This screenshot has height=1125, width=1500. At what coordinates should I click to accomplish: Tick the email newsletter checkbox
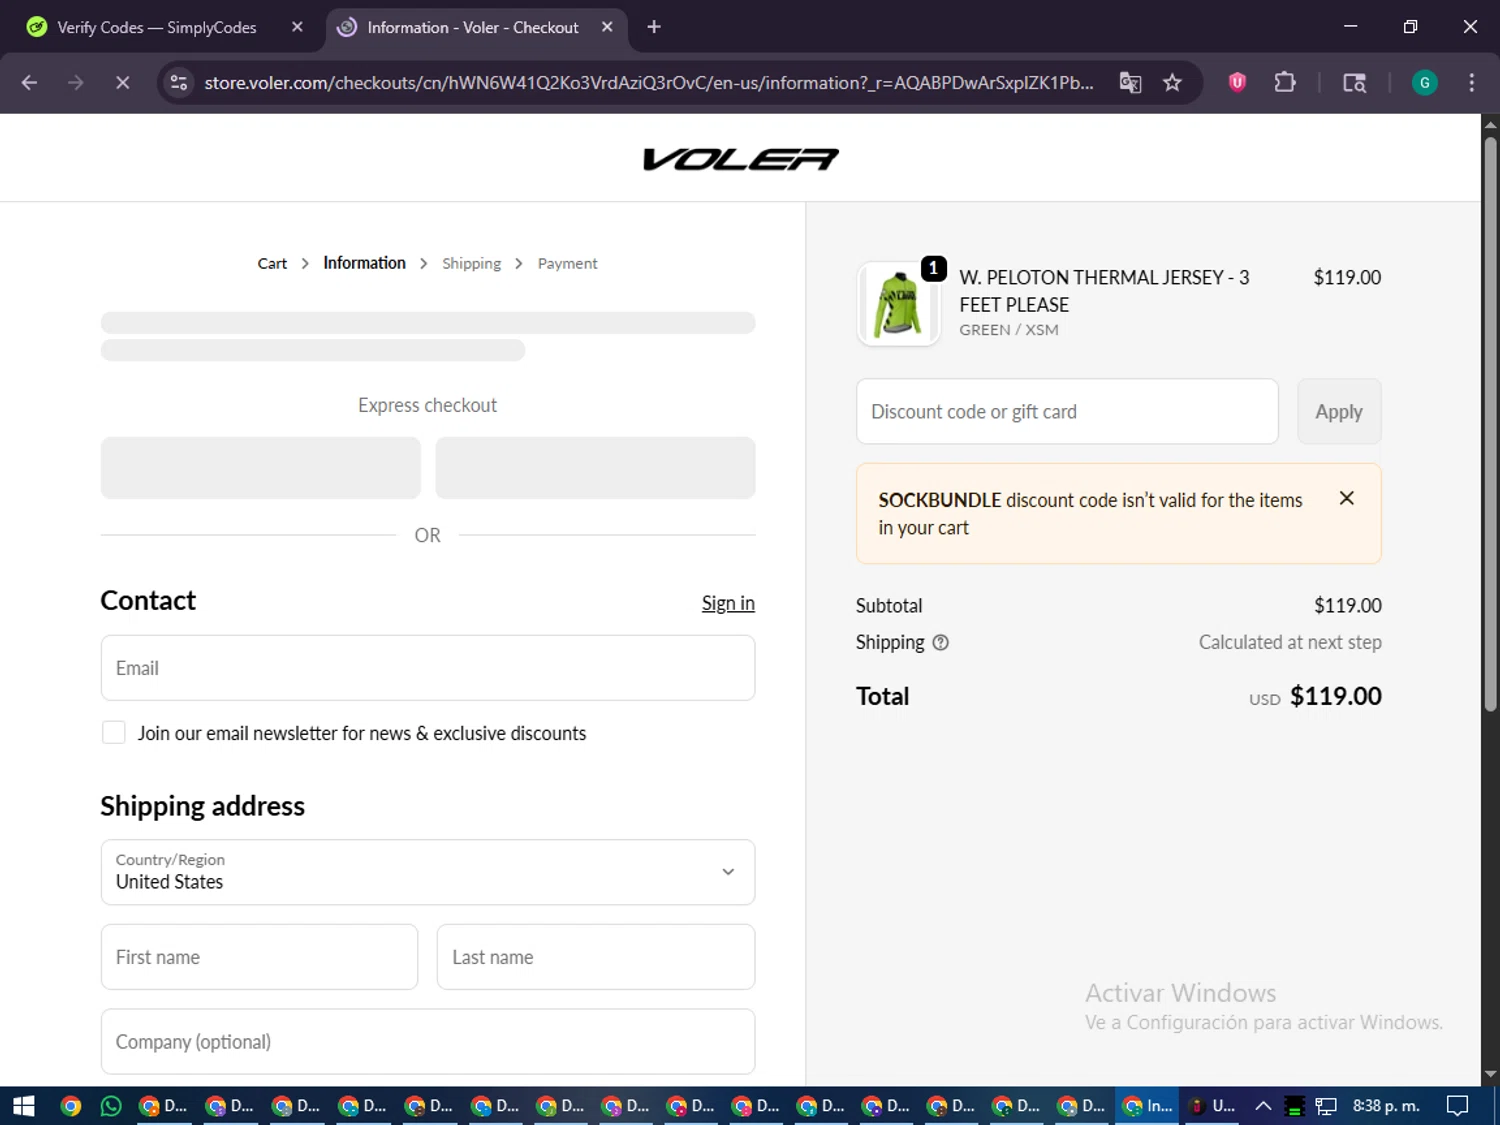(x=114, y=733)
